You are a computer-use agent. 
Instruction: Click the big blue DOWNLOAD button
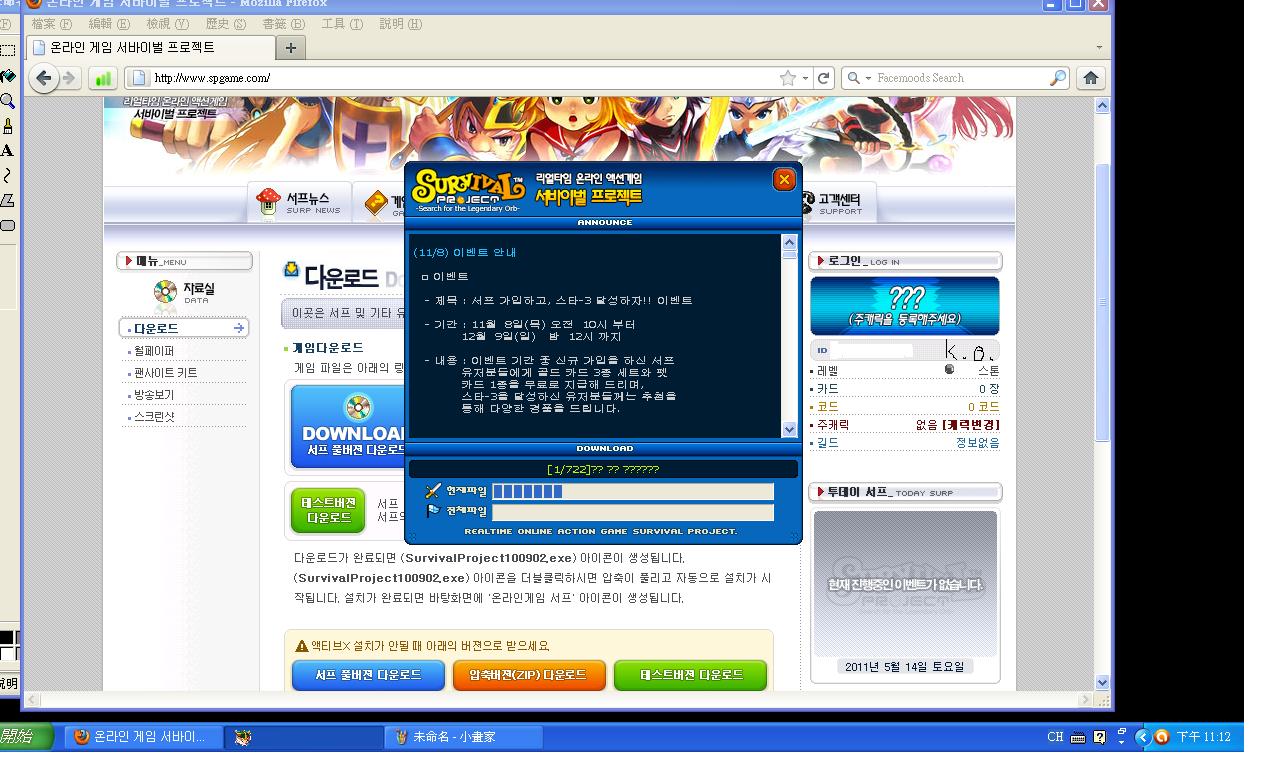[348, 427]
